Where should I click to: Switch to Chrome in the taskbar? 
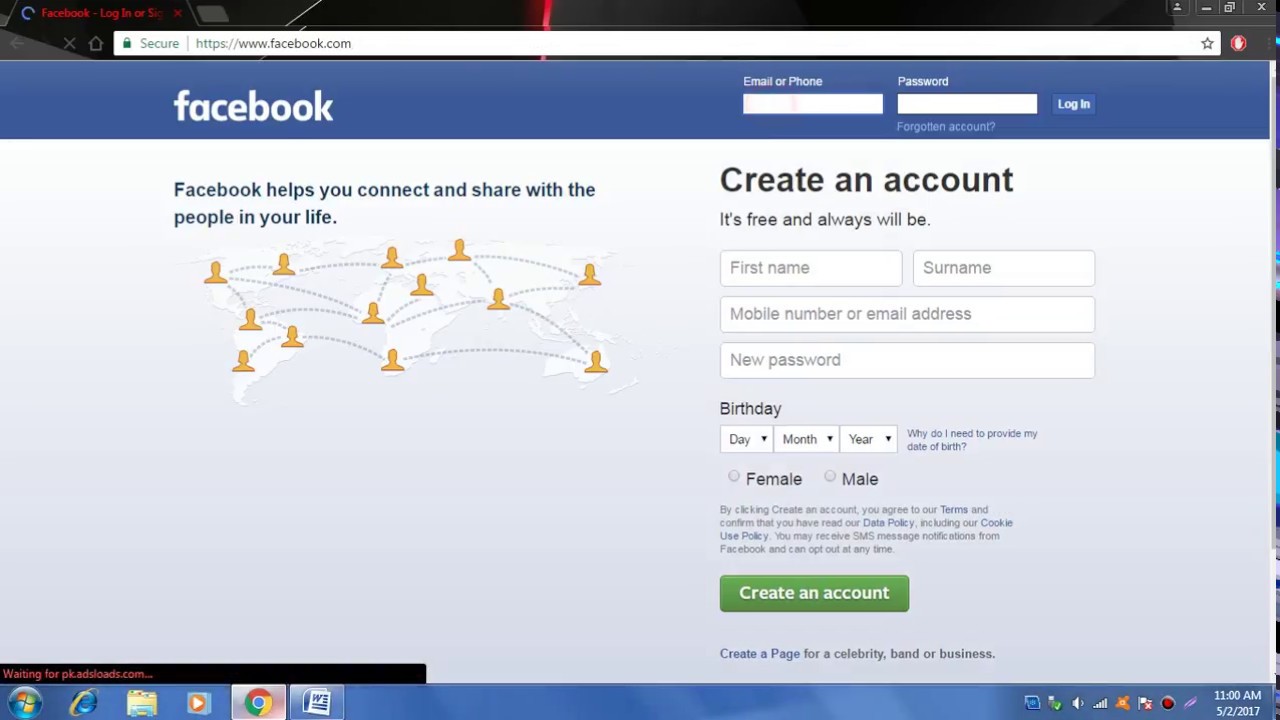click(x=258, y=703)
